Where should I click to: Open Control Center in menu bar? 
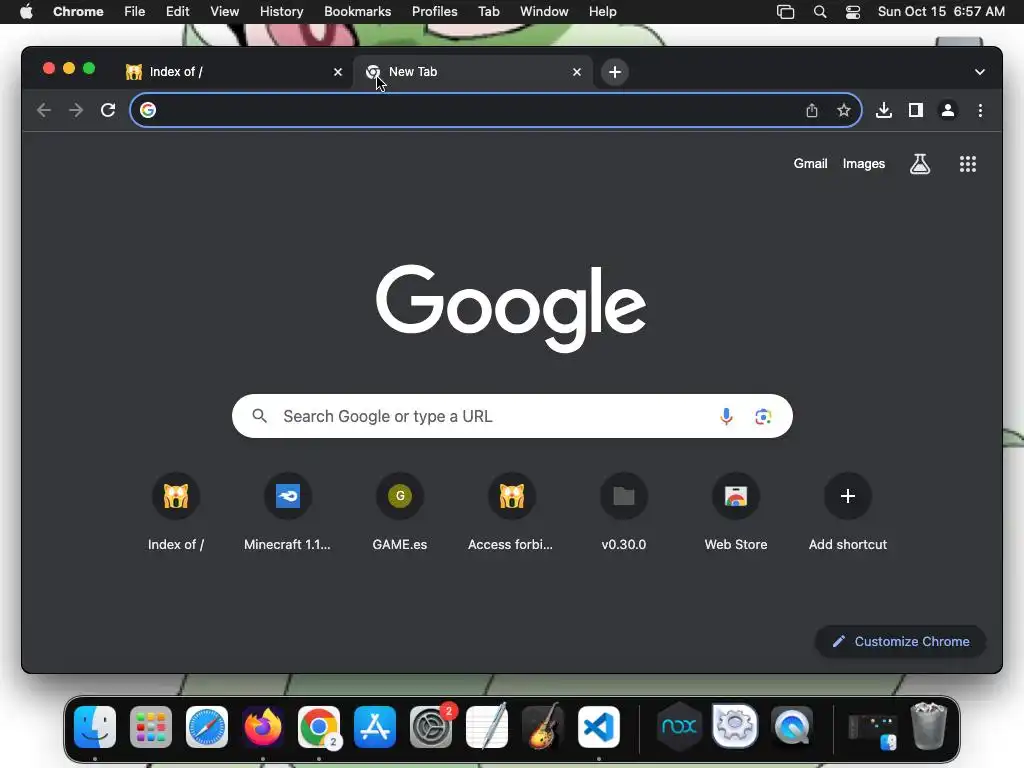(x=852, y=12)
